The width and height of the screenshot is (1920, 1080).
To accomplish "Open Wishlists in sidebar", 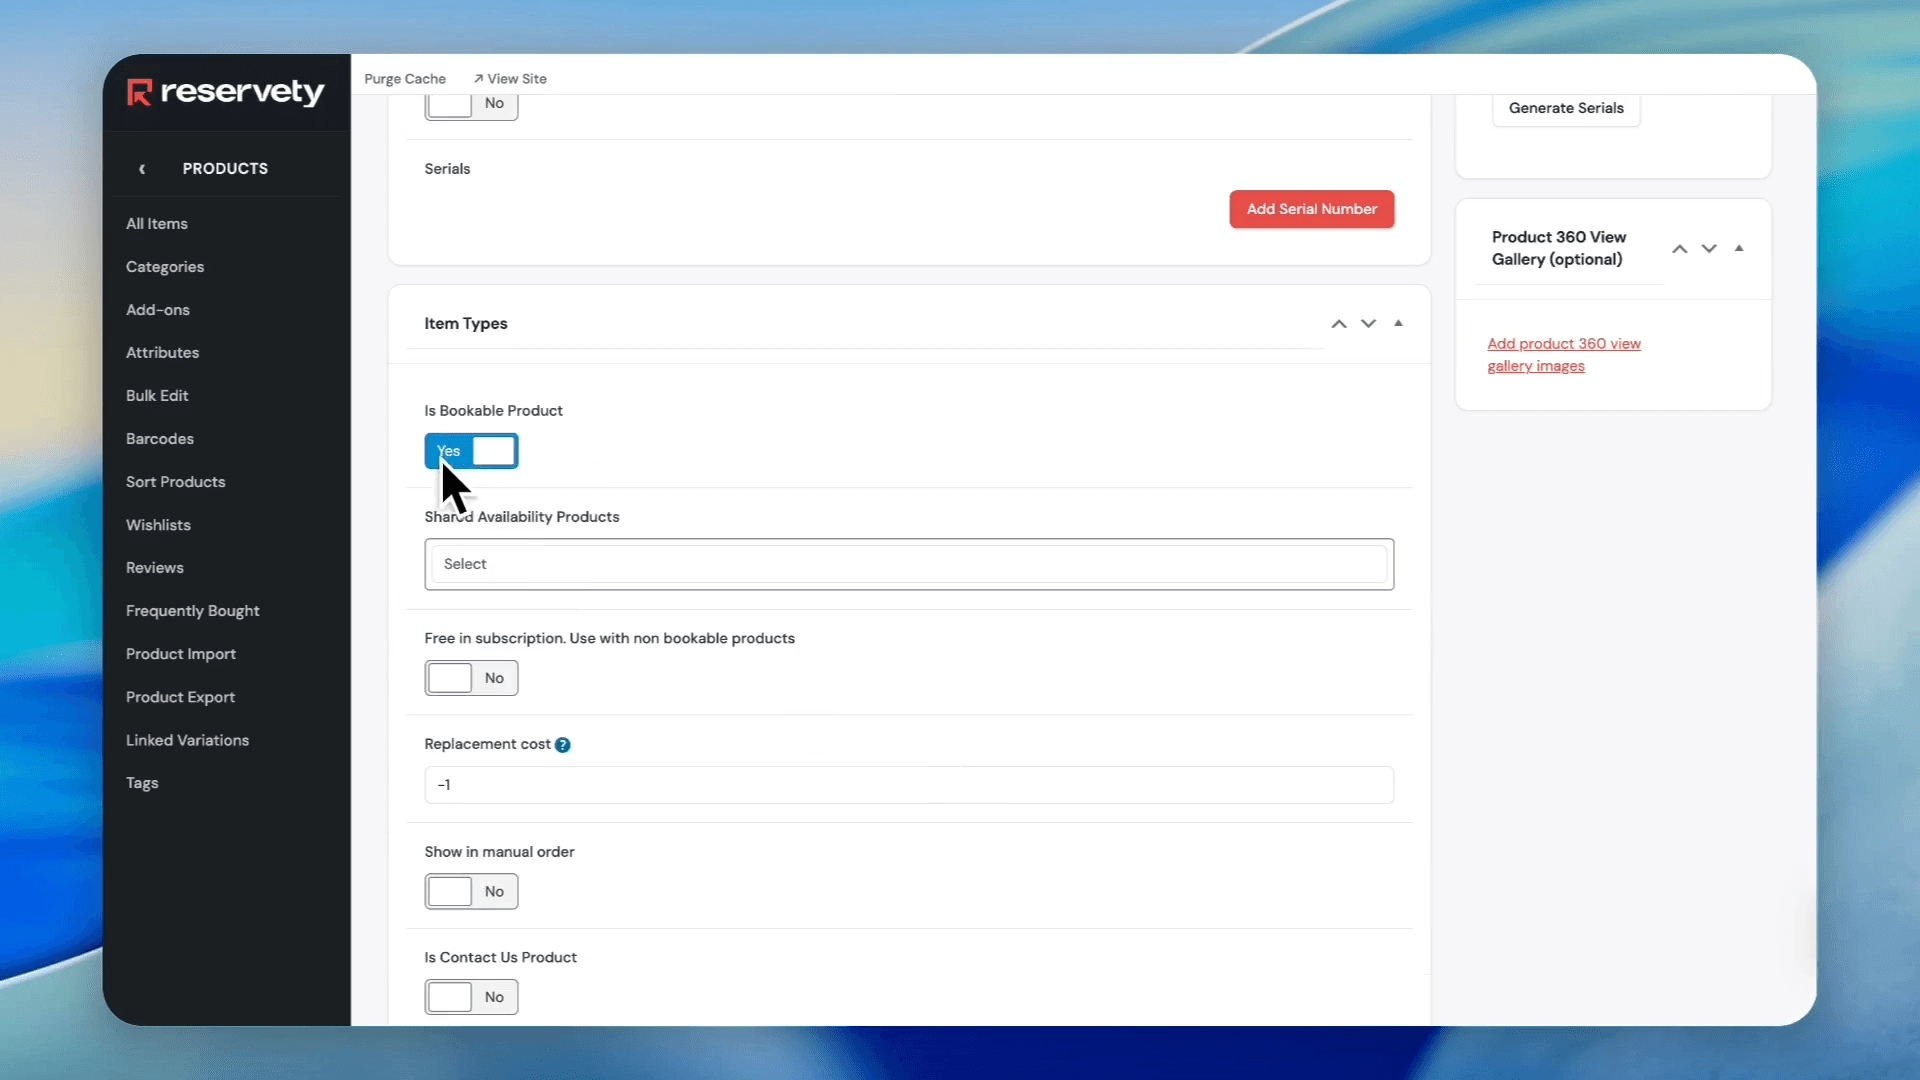I will tap(158, 525).
